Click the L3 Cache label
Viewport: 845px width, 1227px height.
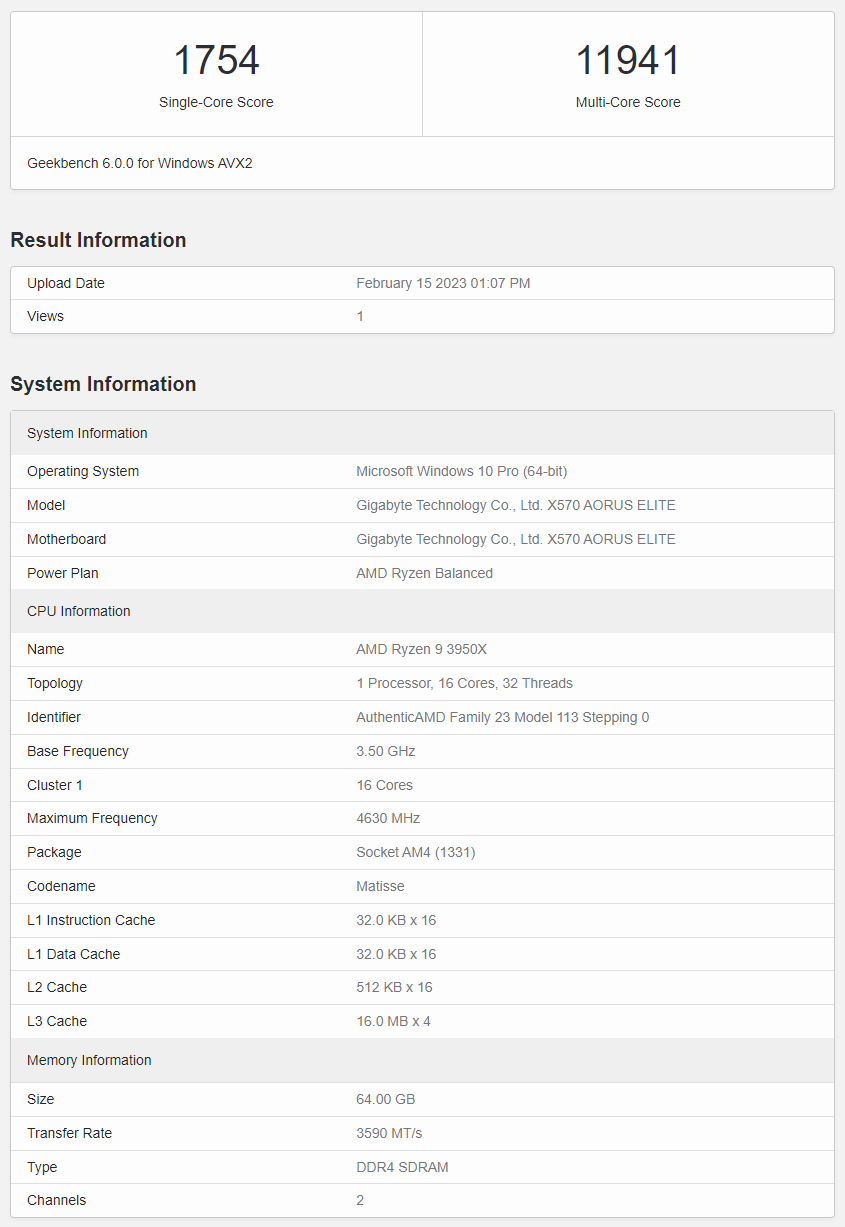pyautogui.click(x=57, y=1021)
